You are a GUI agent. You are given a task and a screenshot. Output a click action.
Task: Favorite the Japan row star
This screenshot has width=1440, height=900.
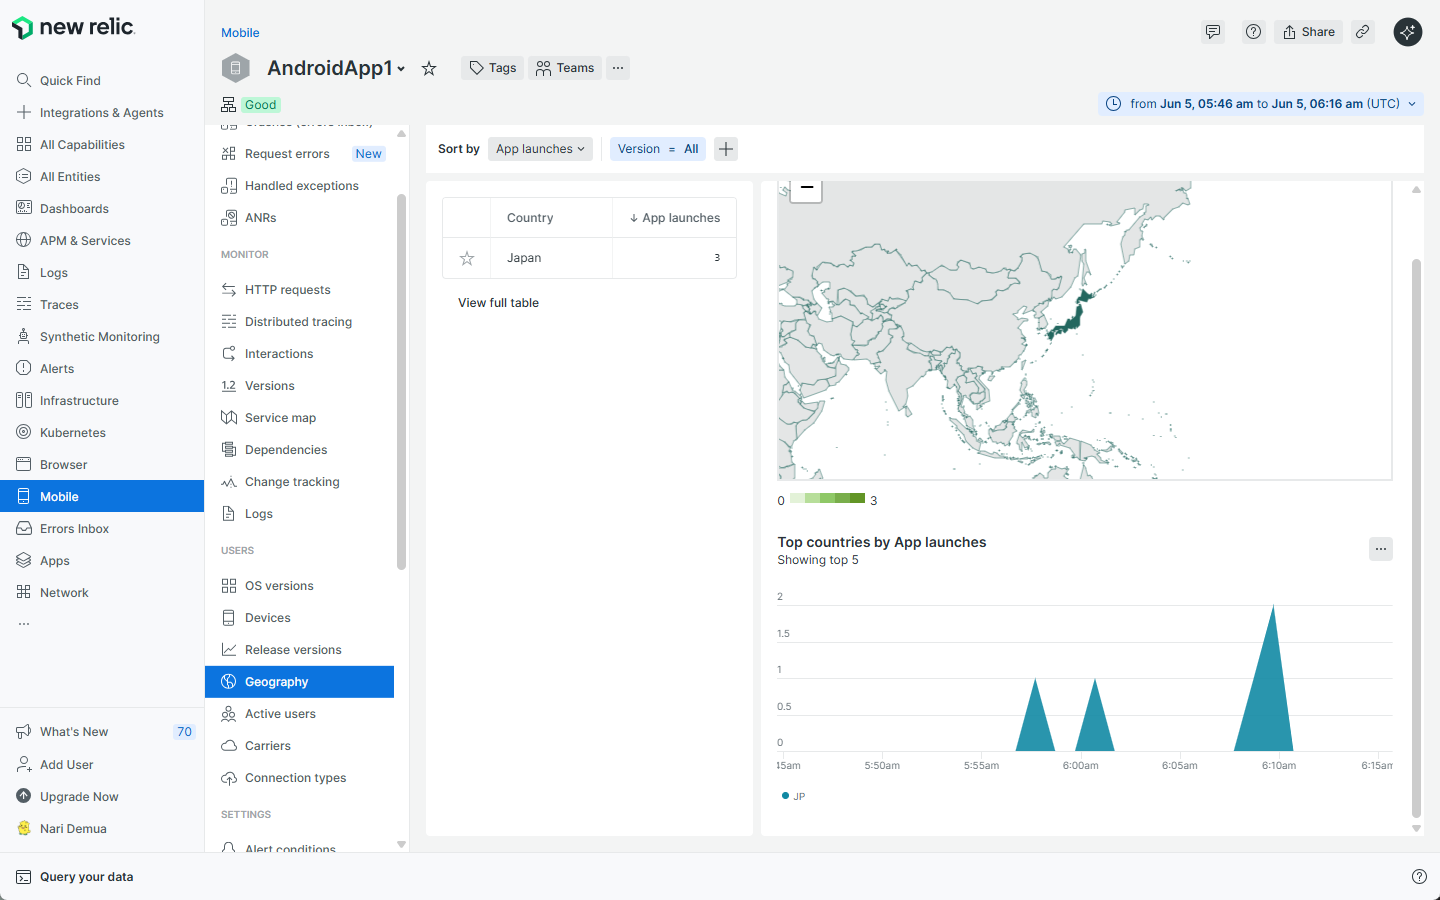point(467,258)
